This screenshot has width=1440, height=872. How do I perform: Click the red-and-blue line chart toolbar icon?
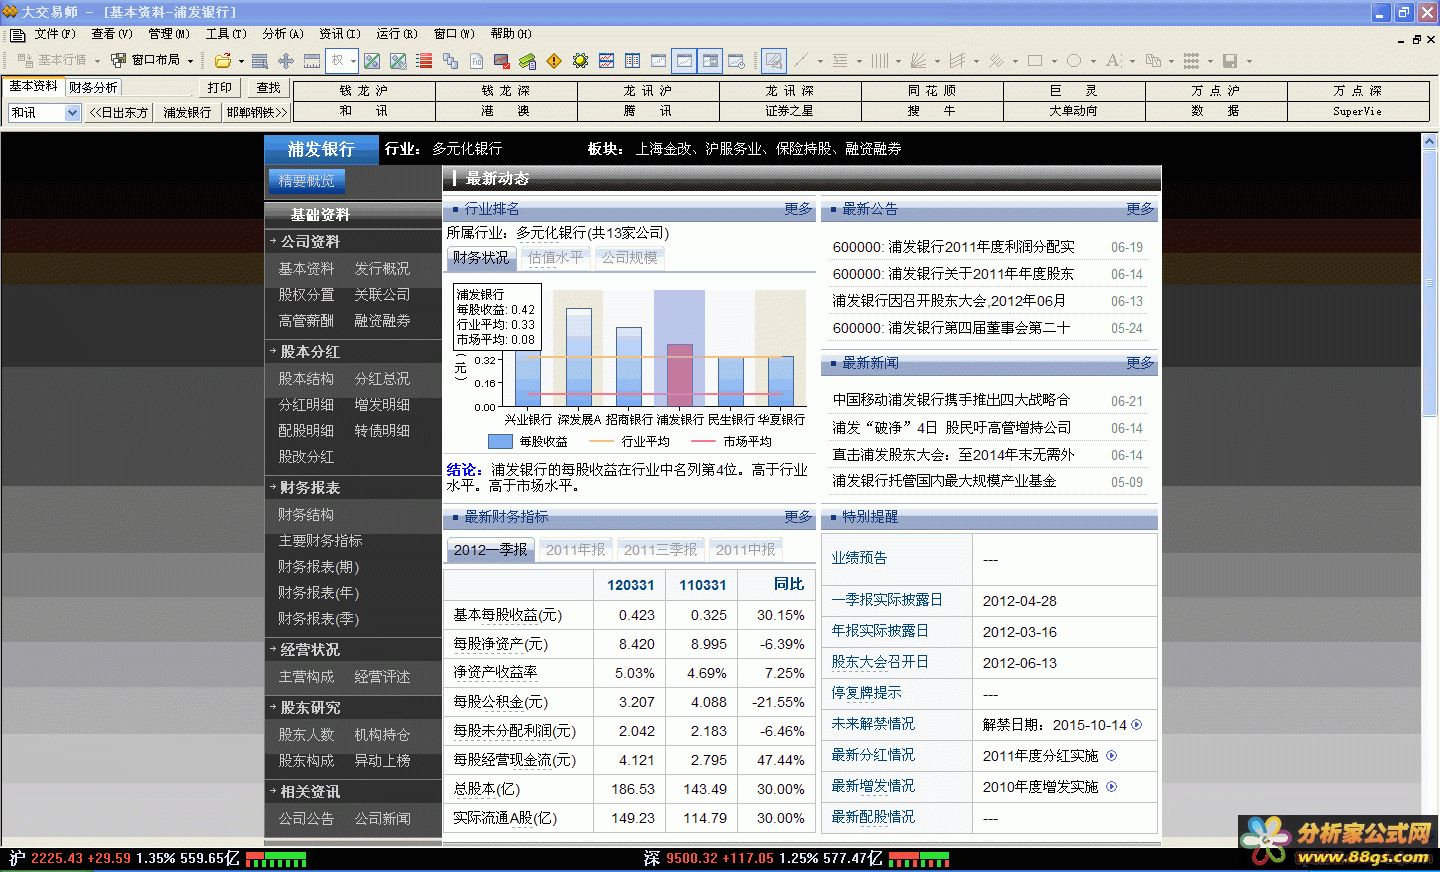point(606,61)
